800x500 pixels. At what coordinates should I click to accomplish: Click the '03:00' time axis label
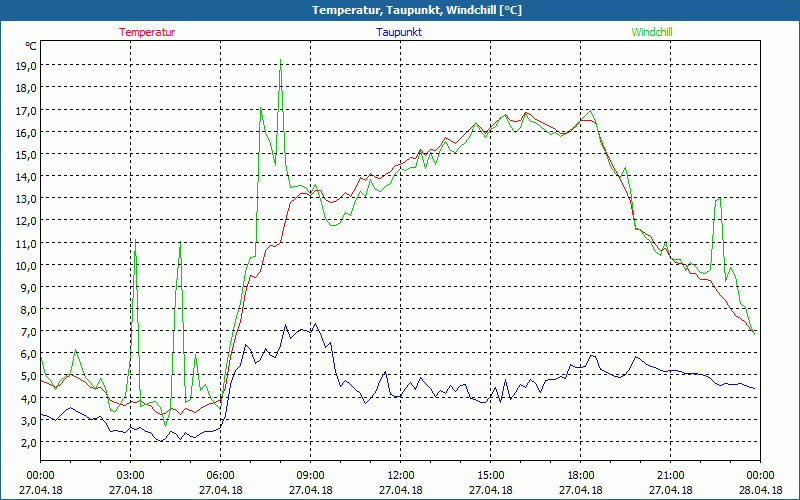[x=131, y=476]
